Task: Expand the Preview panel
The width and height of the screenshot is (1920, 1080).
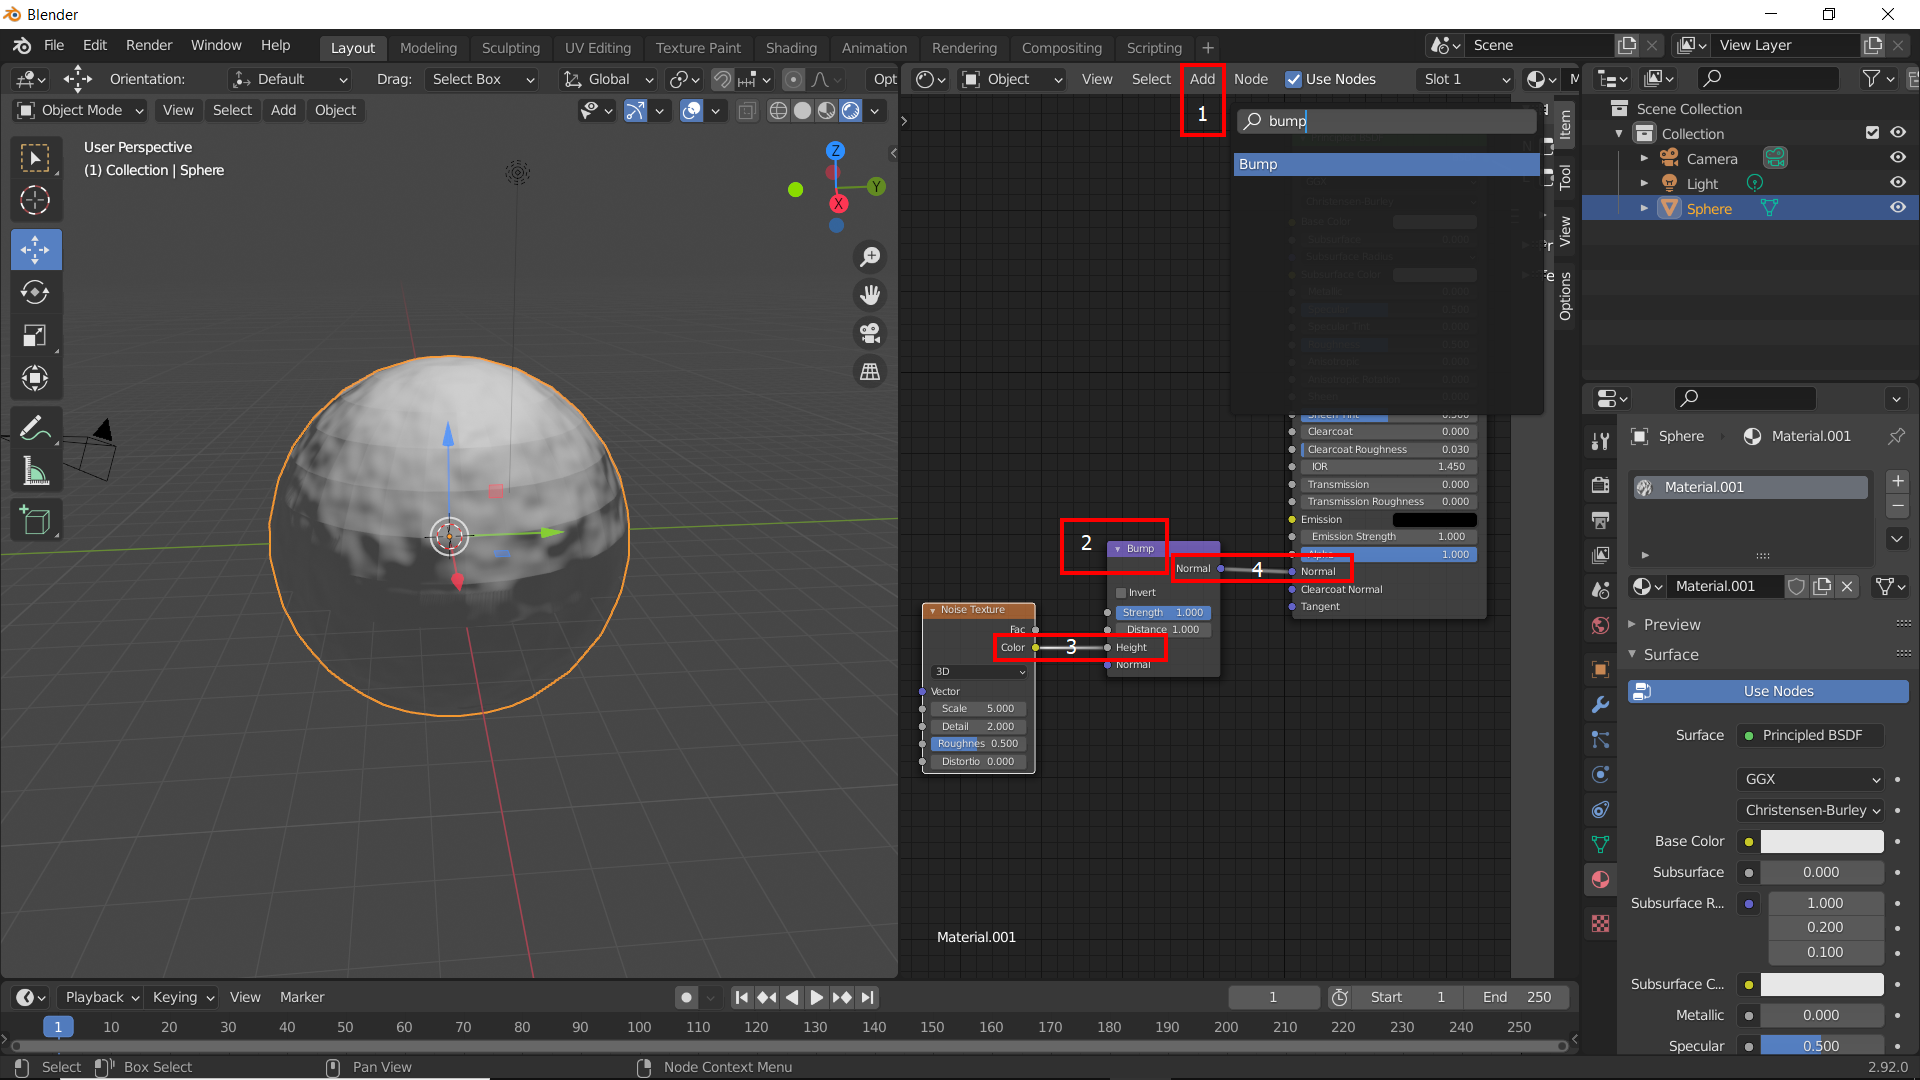Action: coord(1671,624)
